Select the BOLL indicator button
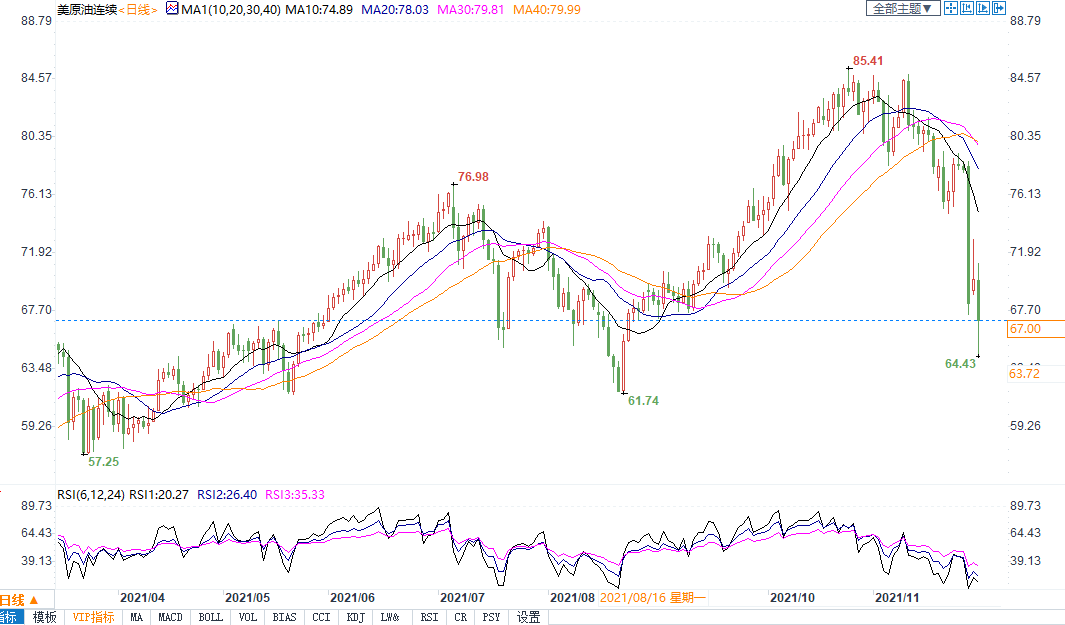This screenshot has width=1065, height=625. [210, 617]
